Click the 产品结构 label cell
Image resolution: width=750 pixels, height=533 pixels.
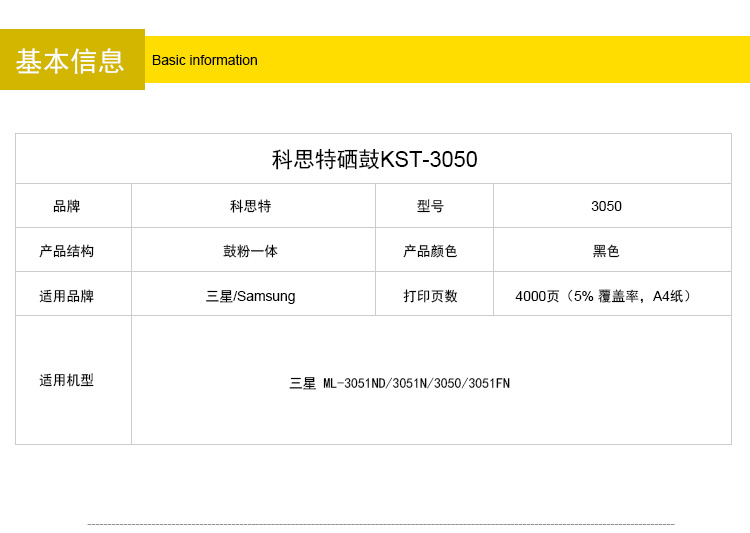[67, 251]
